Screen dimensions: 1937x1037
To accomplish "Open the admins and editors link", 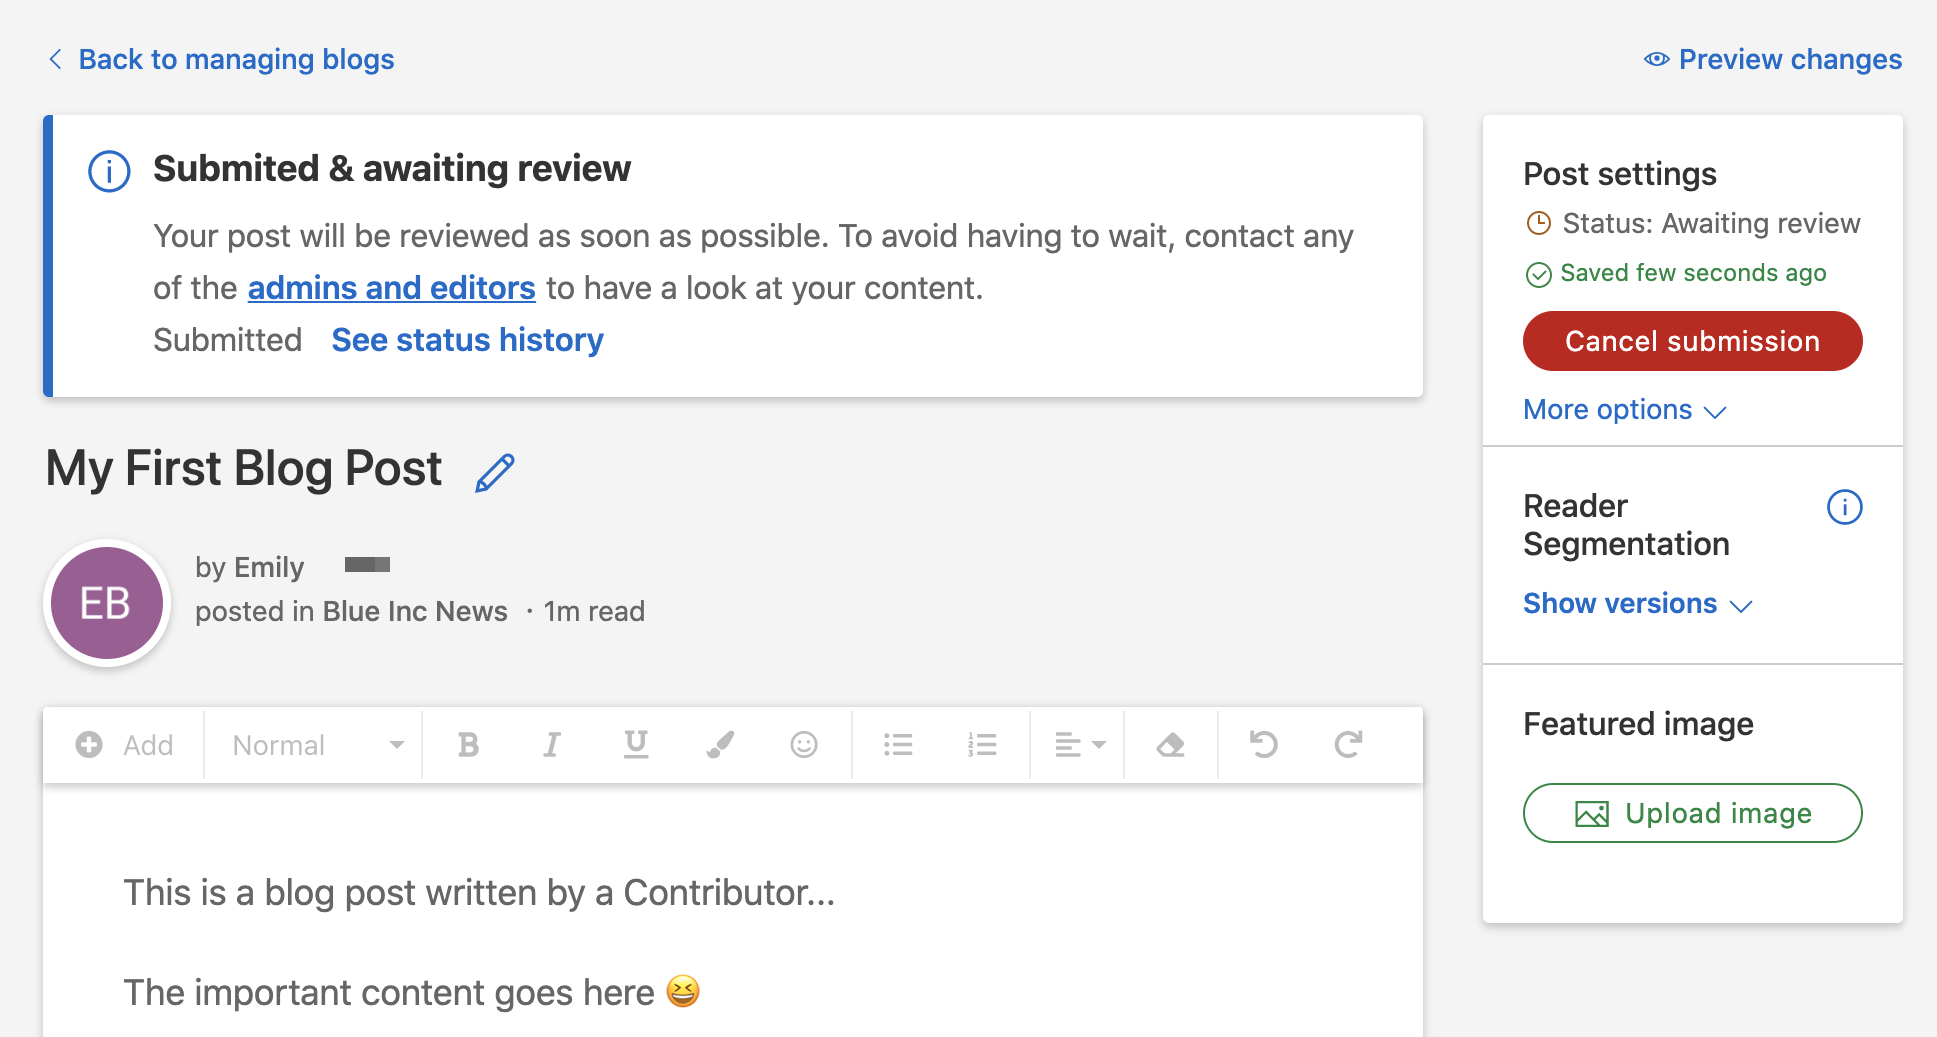I will [391, 288].
